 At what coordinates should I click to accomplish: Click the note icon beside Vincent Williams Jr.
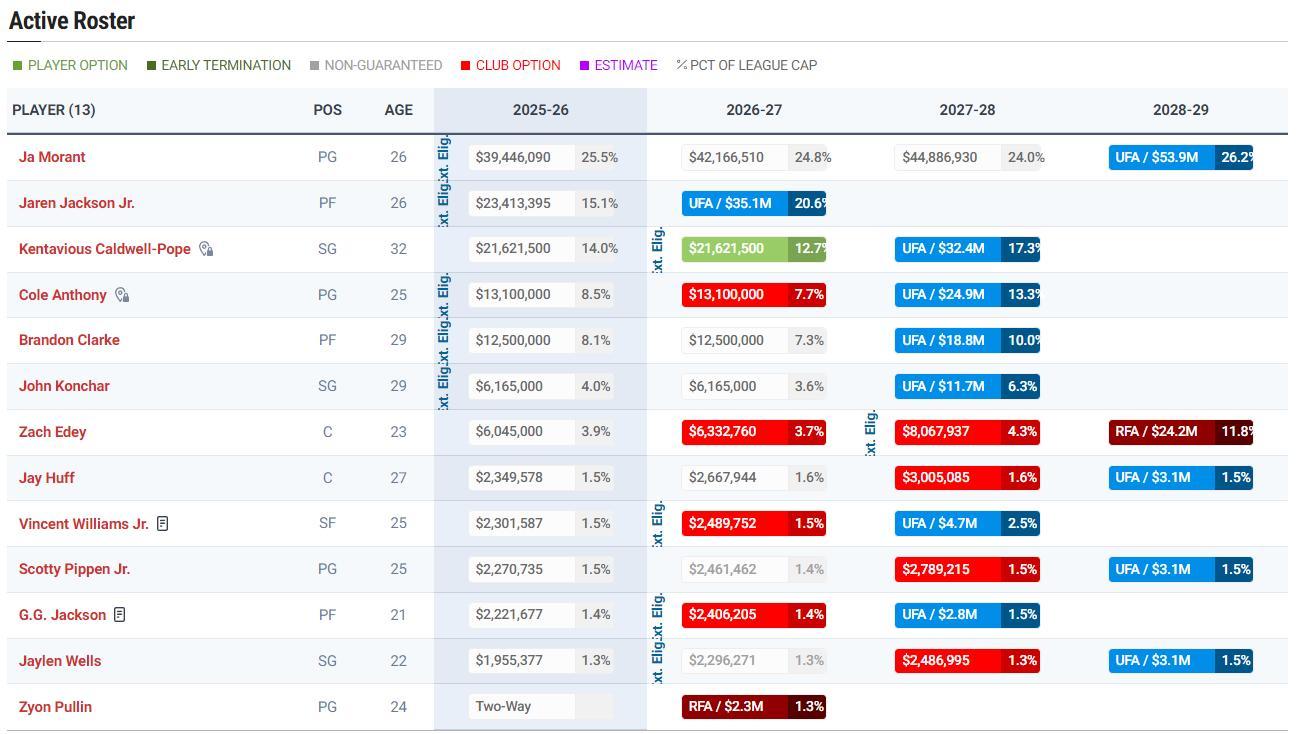(x=162, y=523)
